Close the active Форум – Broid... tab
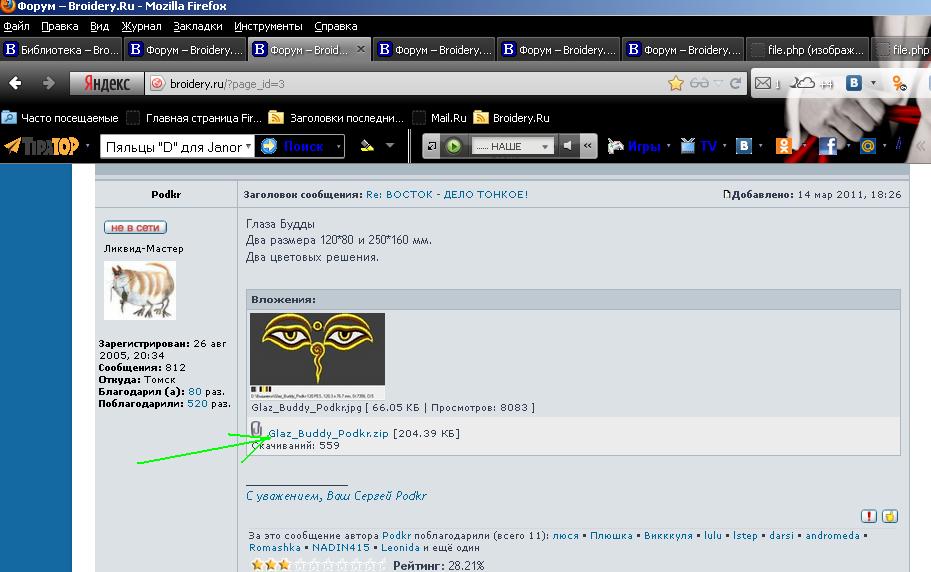931x572 pixels. pos(360,49)
